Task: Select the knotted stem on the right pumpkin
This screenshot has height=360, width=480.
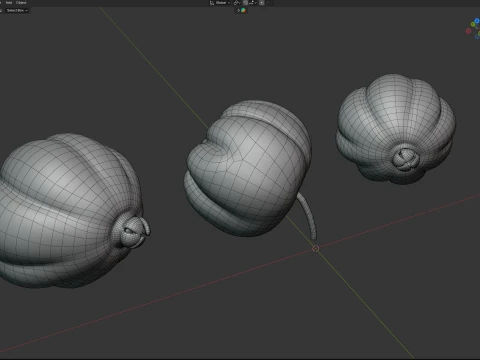Action: (x=405, y=159)
